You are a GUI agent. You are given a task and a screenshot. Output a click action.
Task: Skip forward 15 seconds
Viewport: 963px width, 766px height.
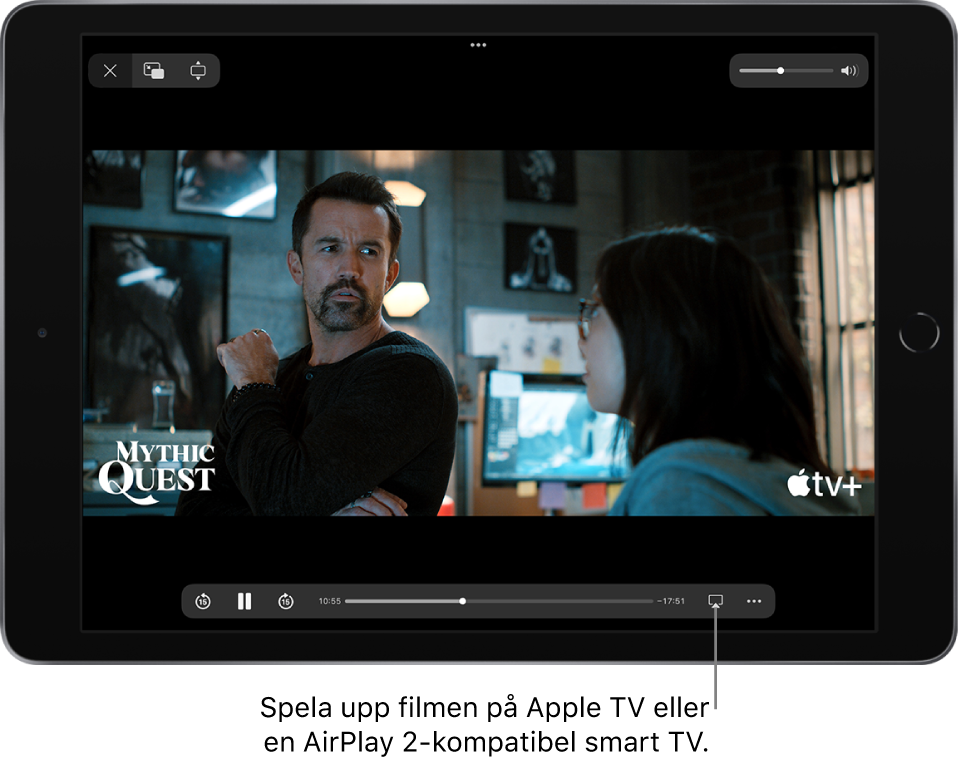click(286, 601)
